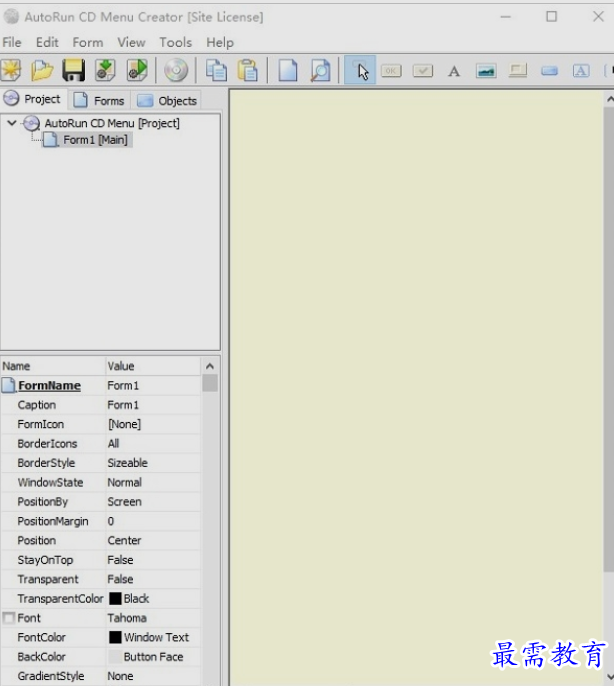Click the CD disc icon in the toolbar
The image size is (614, 686).
[x=176, y=71]
